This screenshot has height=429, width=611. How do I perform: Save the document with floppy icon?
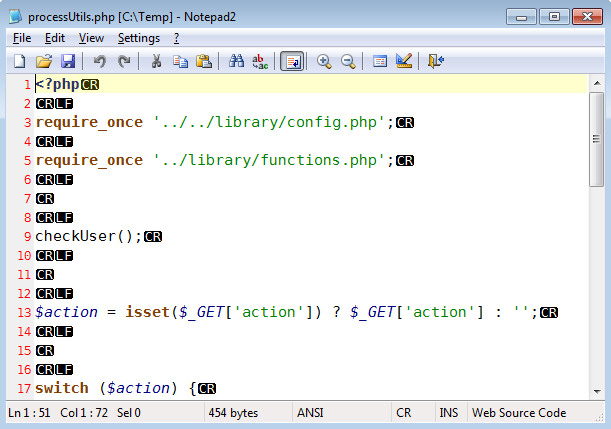(x=68, y=61)
